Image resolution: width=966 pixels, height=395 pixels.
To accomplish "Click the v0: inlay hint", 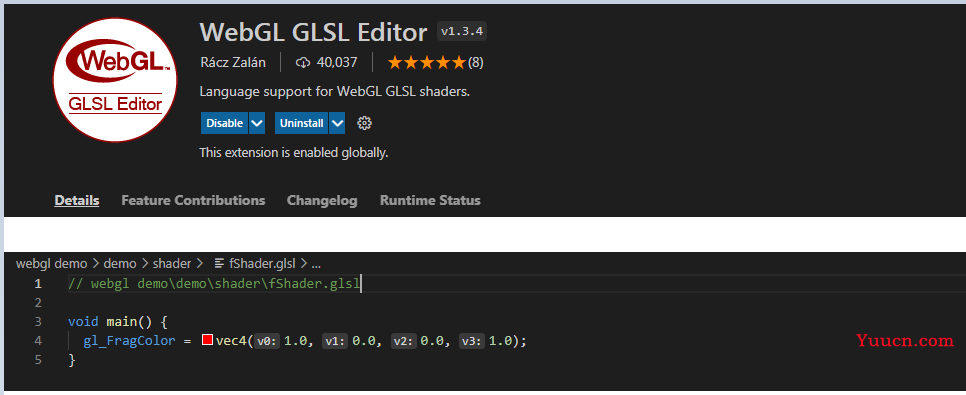I will (267, 341).
